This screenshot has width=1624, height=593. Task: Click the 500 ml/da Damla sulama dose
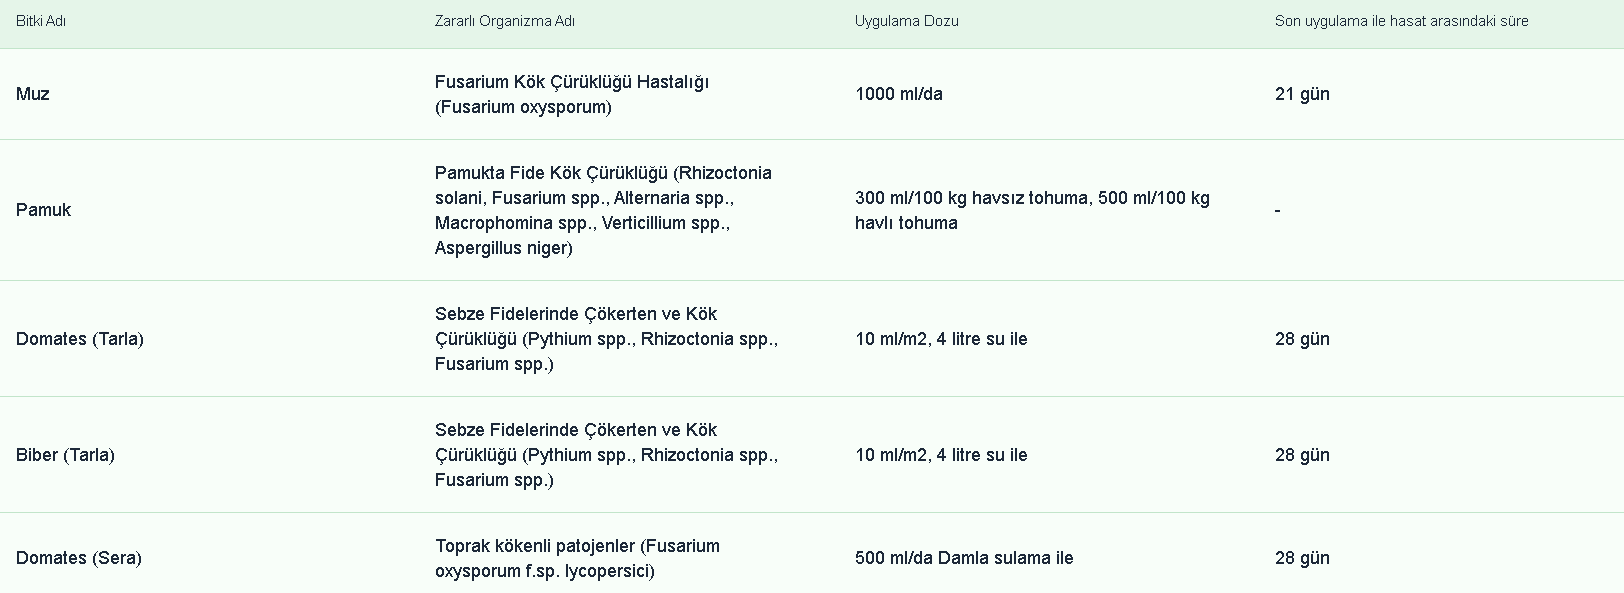click(963, 558)
